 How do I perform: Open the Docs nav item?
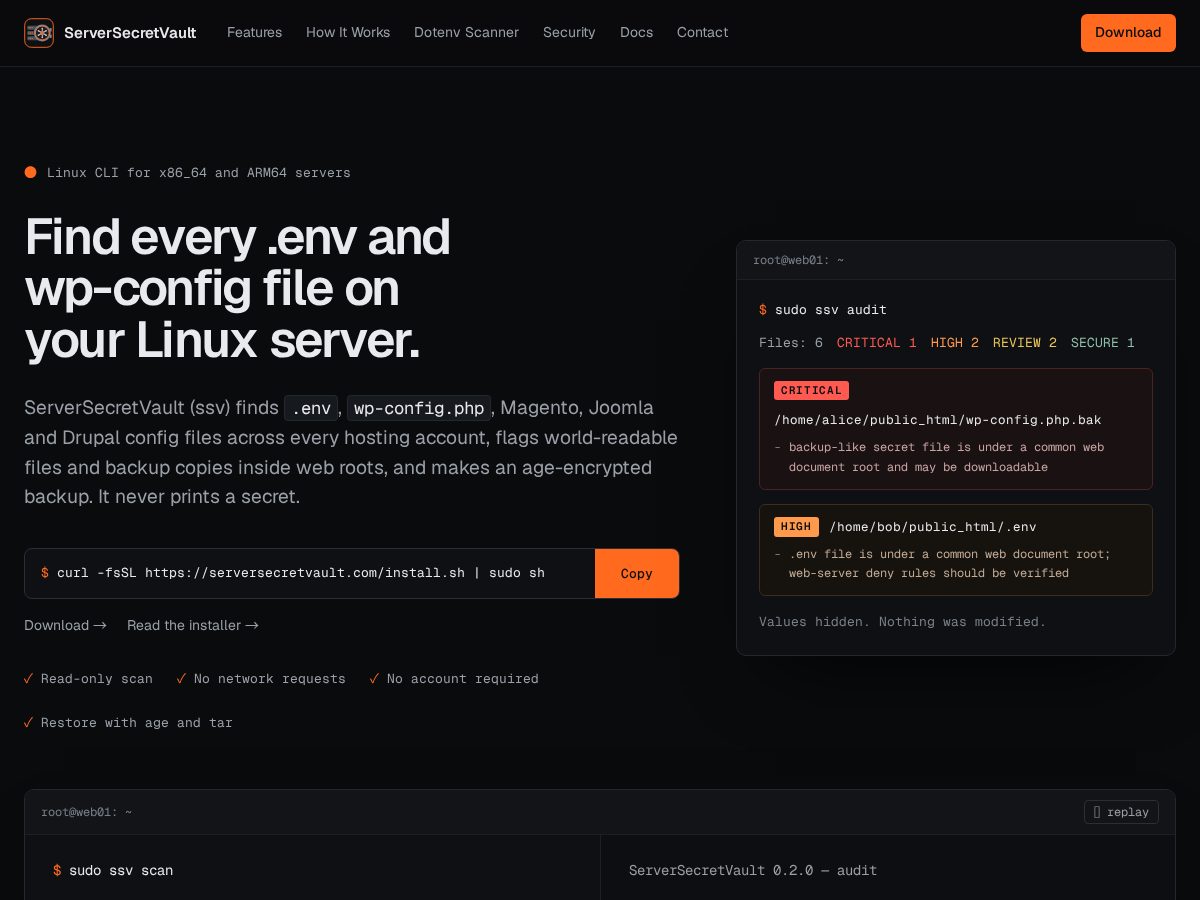[x=636, y=33]
